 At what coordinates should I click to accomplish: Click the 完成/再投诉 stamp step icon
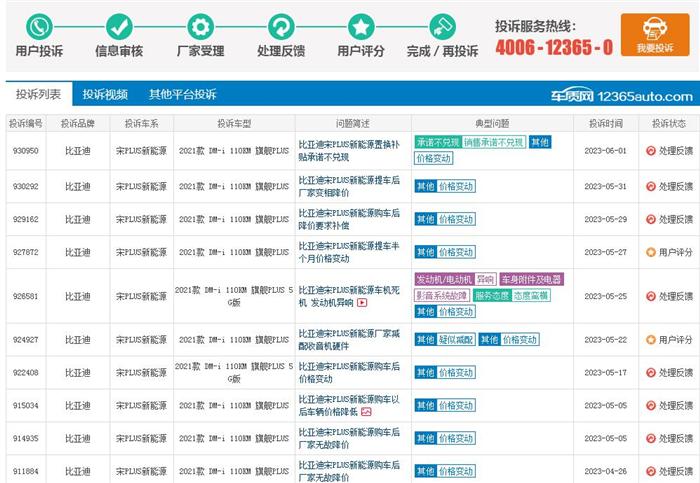(x=442, y=27)
